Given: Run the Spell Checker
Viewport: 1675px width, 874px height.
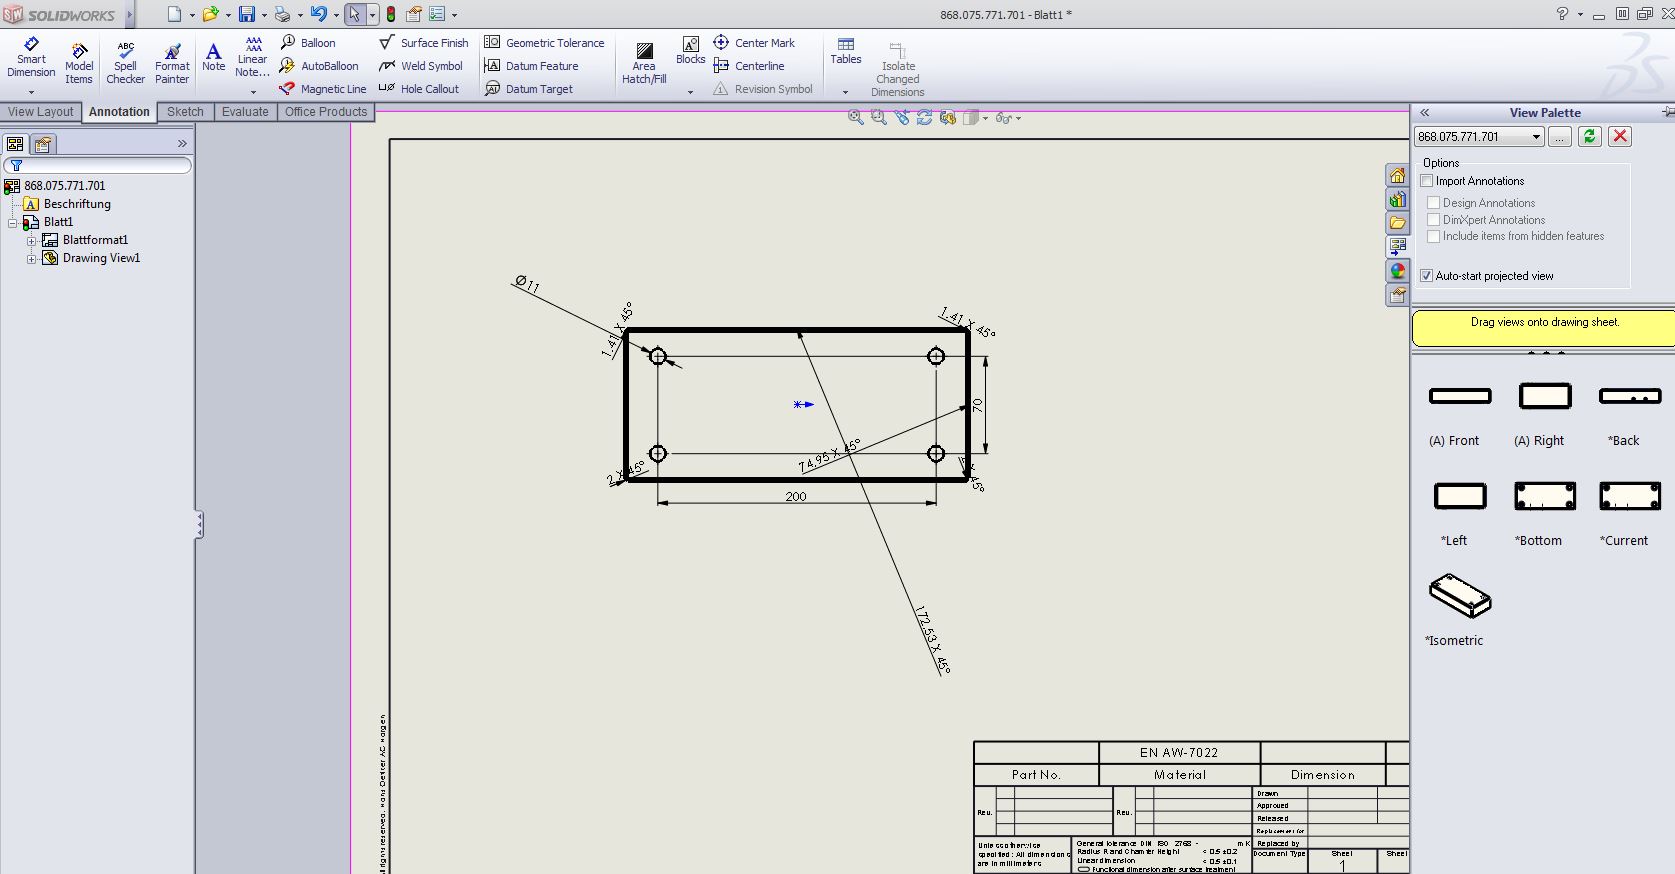Looking at the screenshot, I should (x=125, y=64).
